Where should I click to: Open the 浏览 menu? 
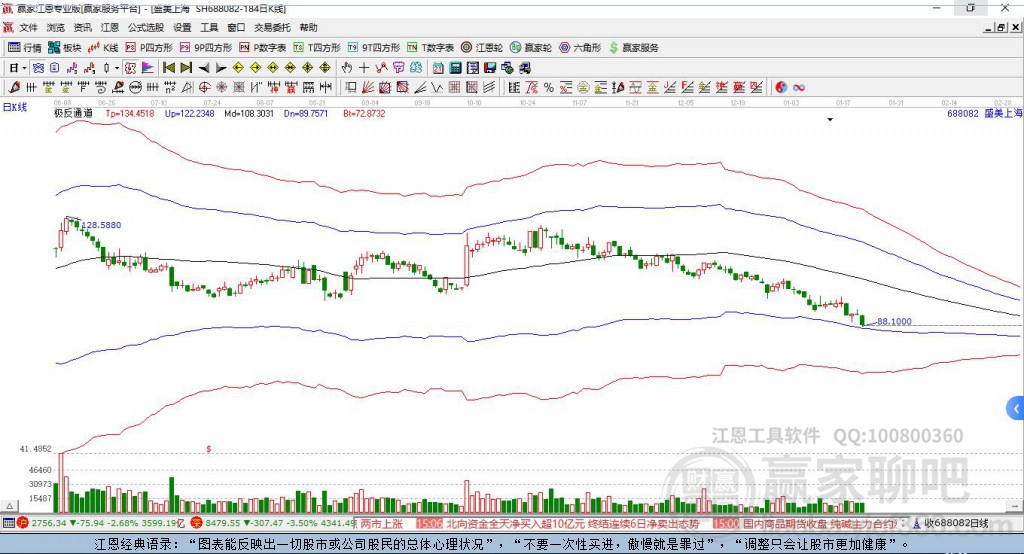tap(56, 27)
